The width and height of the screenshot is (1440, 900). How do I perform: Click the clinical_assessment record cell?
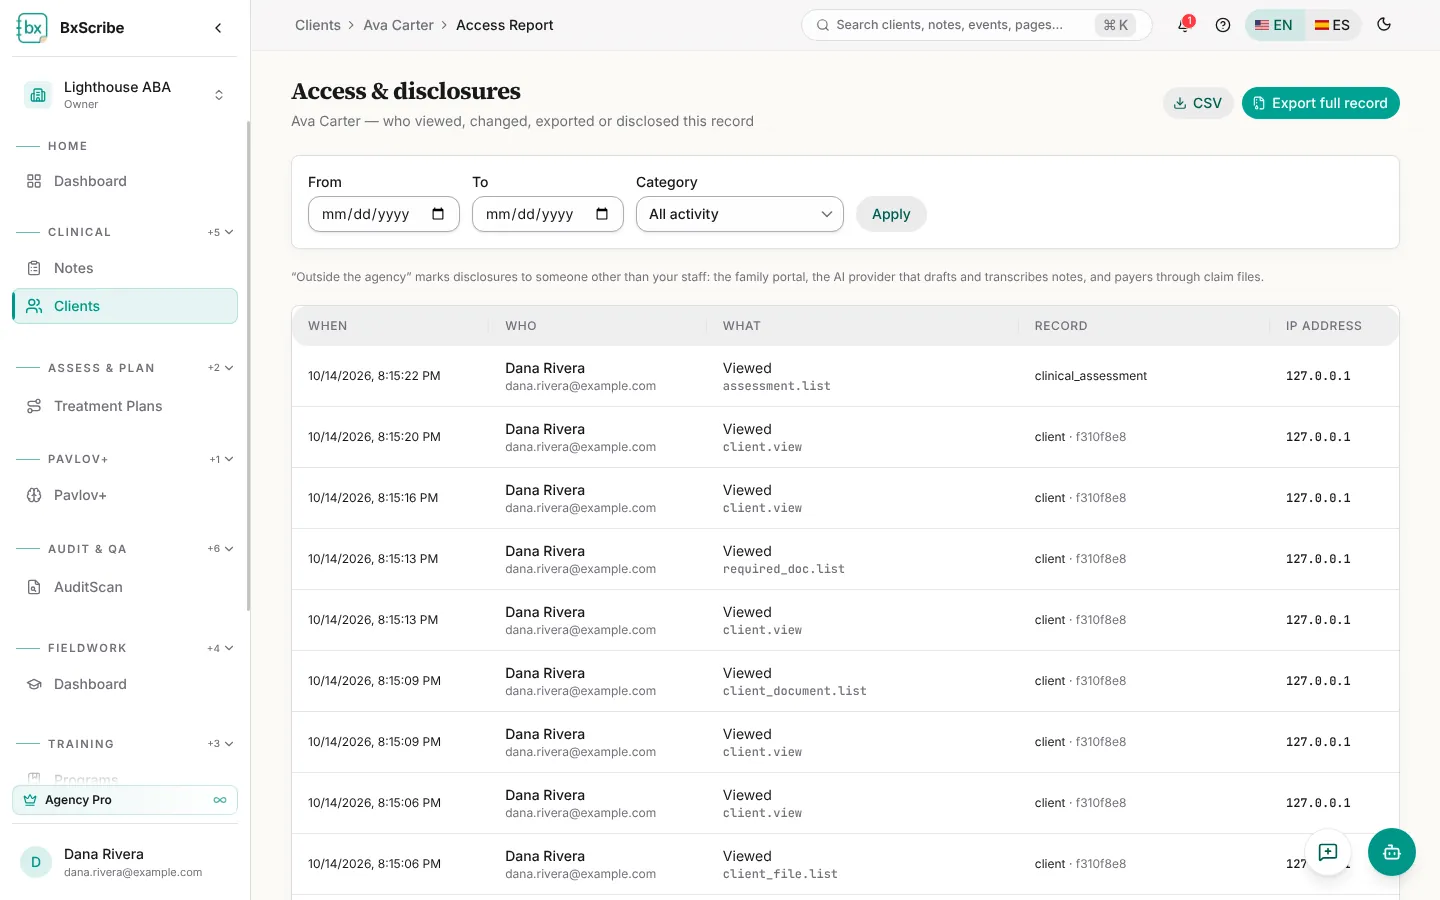coord(1090,376)
